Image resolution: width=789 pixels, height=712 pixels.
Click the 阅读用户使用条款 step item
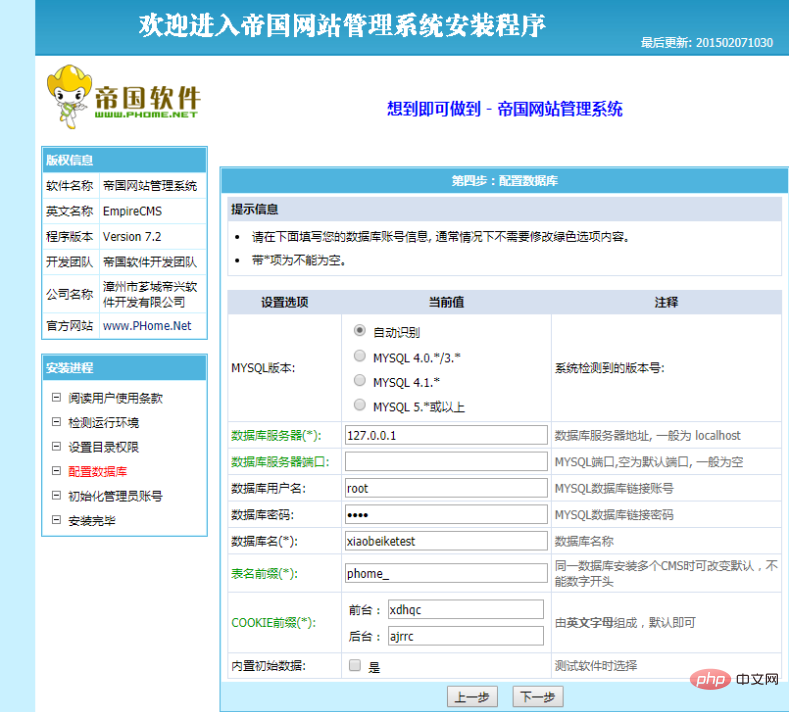115,398
